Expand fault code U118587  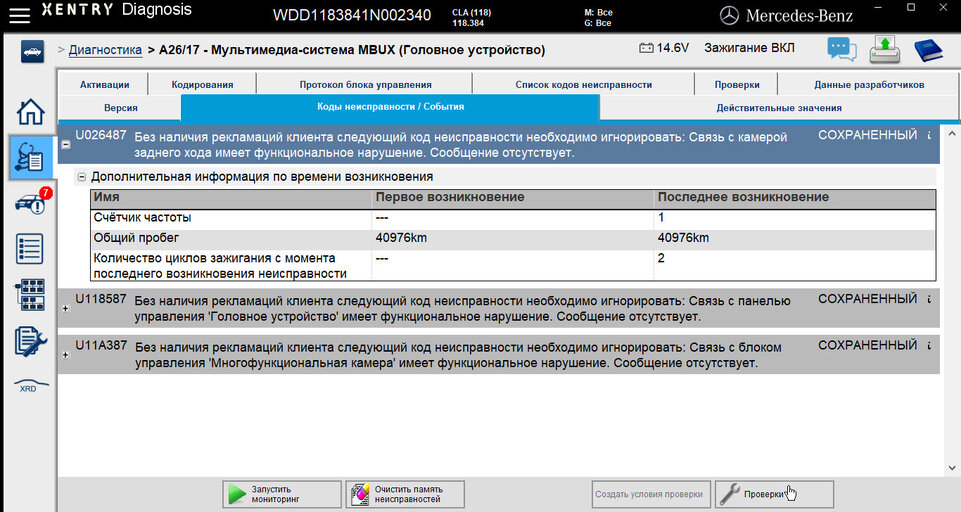[x=66, y=308]
